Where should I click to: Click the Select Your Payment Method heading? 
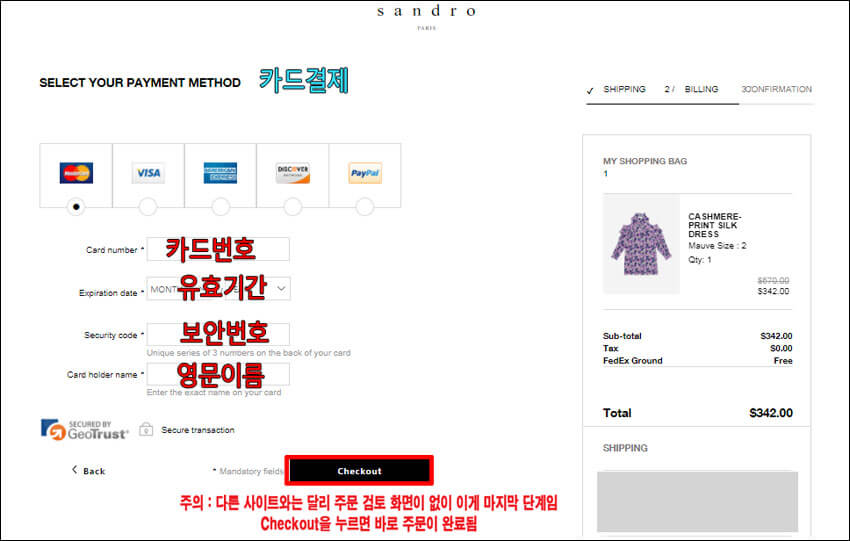click(140, 82)
